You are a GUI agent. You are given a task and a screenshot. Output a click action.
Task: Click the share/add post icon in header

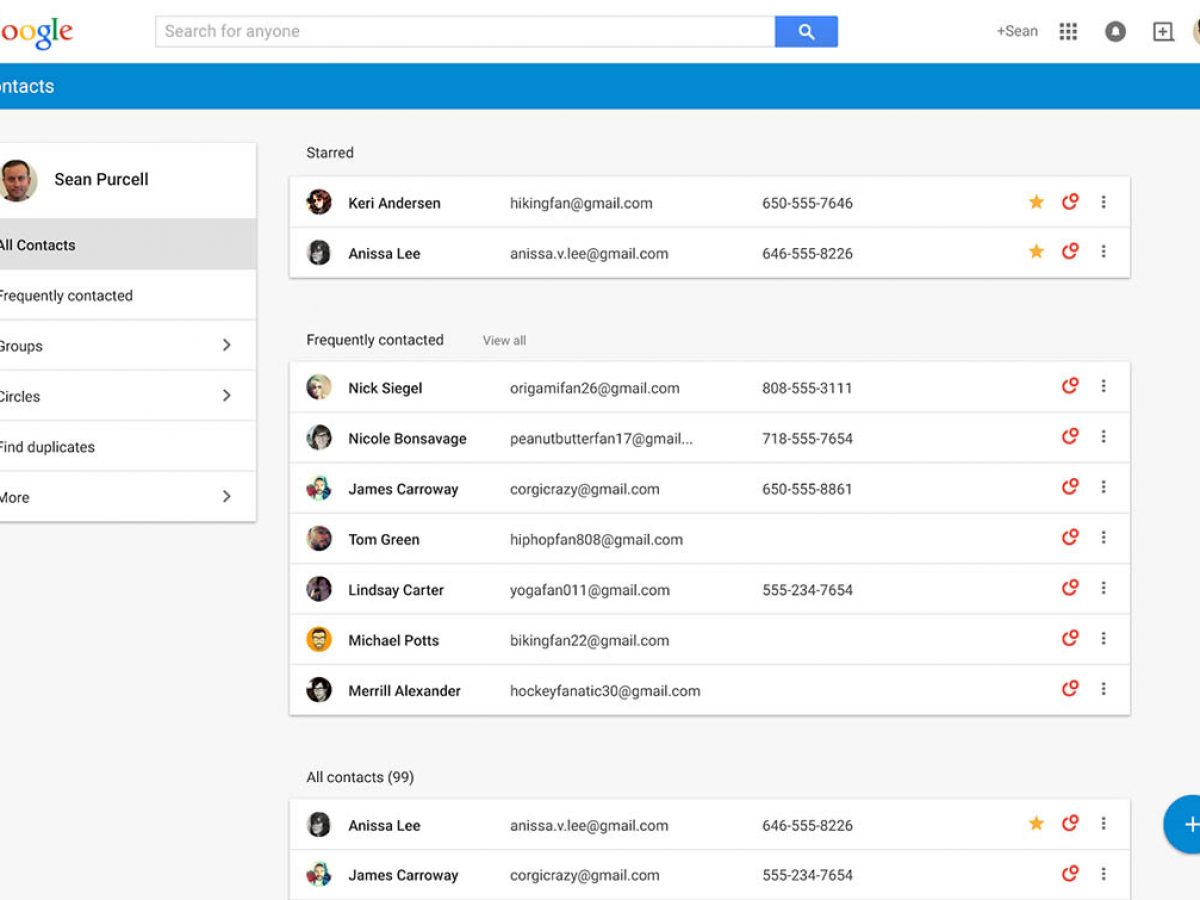pyautogui.click(x=1162, y=32)
